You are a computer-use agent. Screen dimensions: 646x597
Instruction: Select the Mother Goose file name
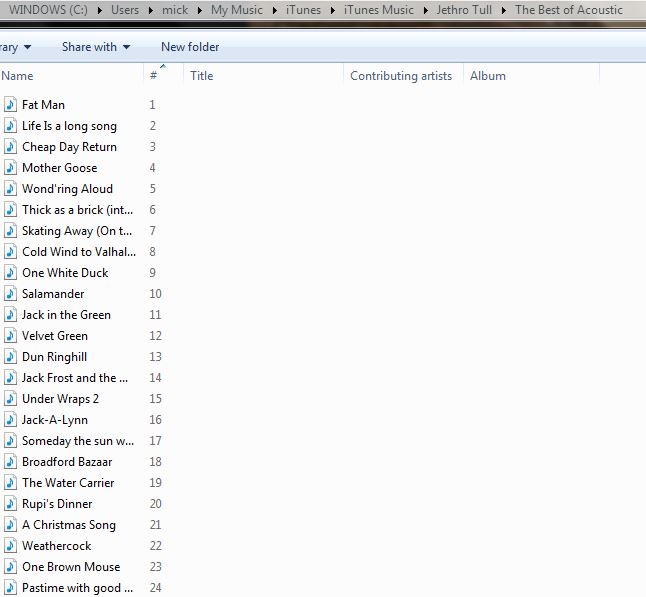click(x=59, y=168)
